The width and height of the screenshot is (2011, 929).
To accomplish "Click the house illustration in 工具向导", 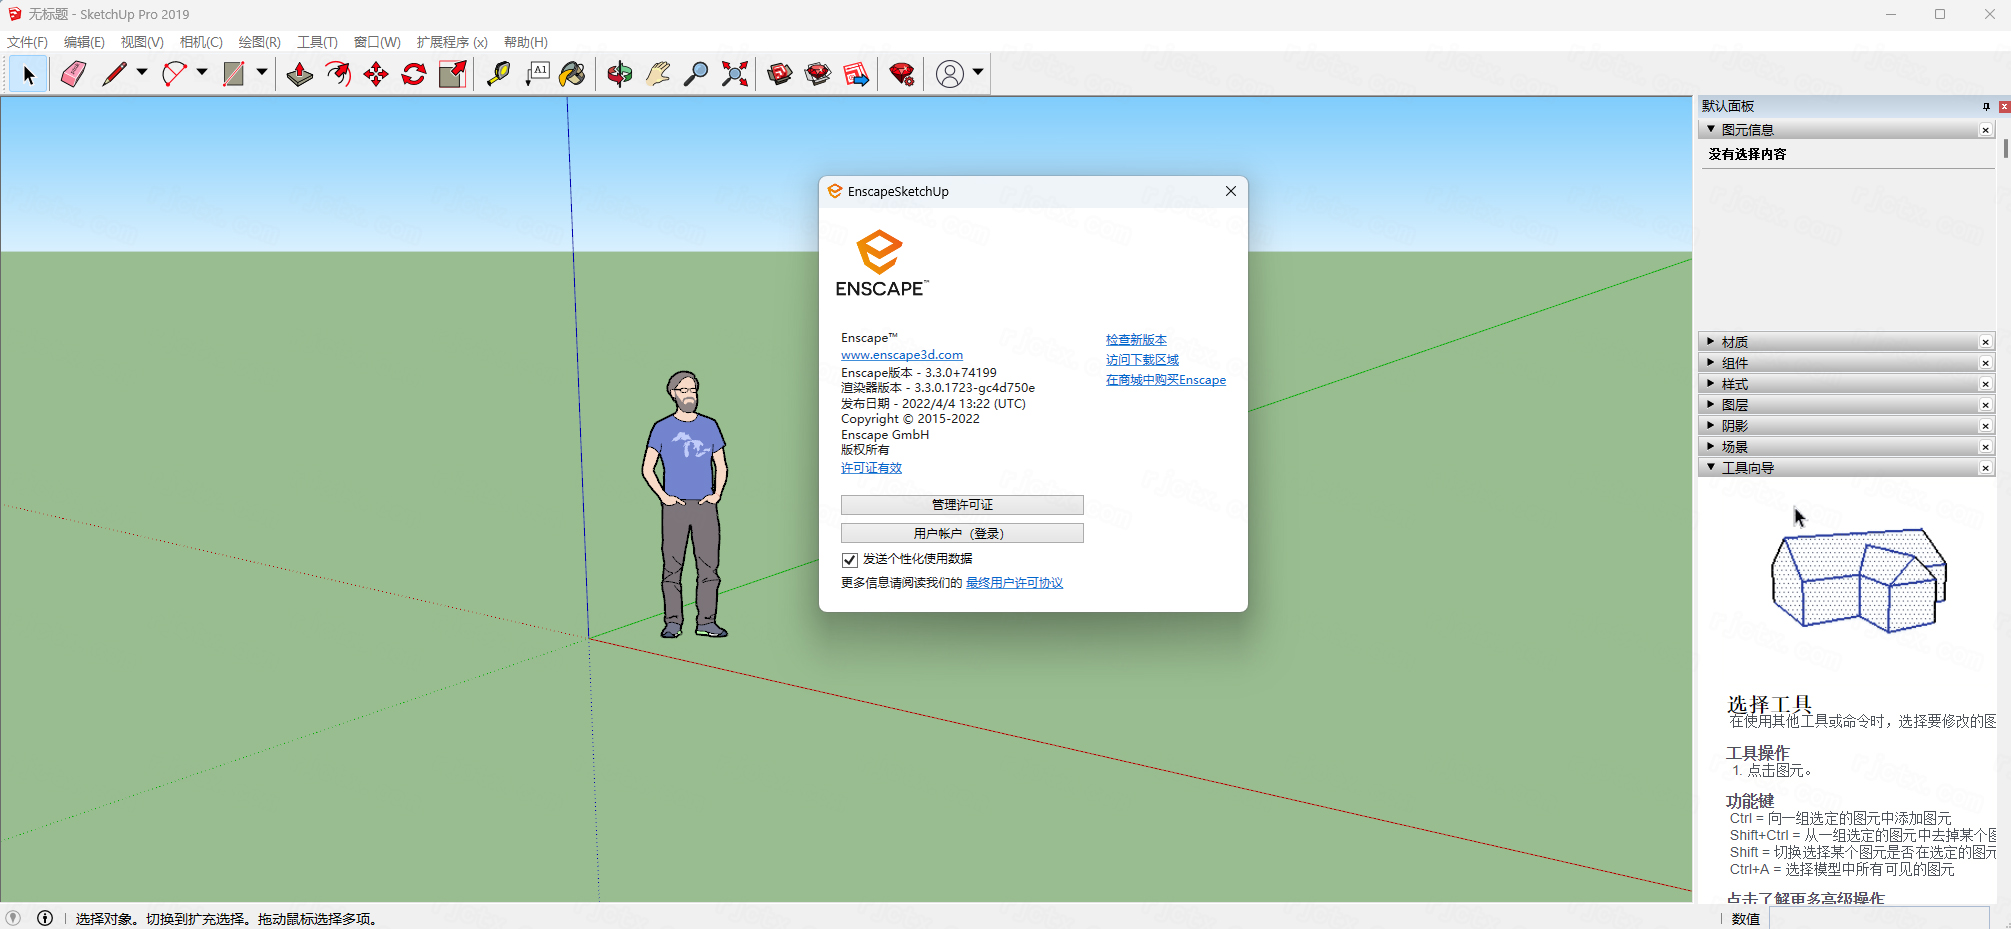I will [x=1858, y=580].
